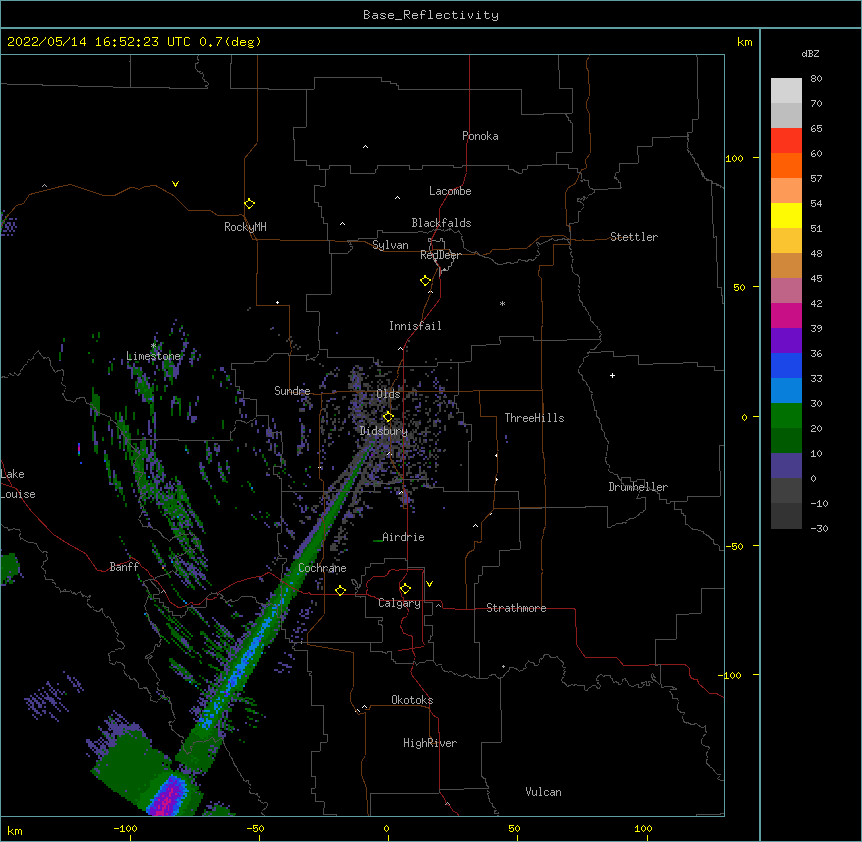Select the Strathmore label

click(x=516, y=608)
